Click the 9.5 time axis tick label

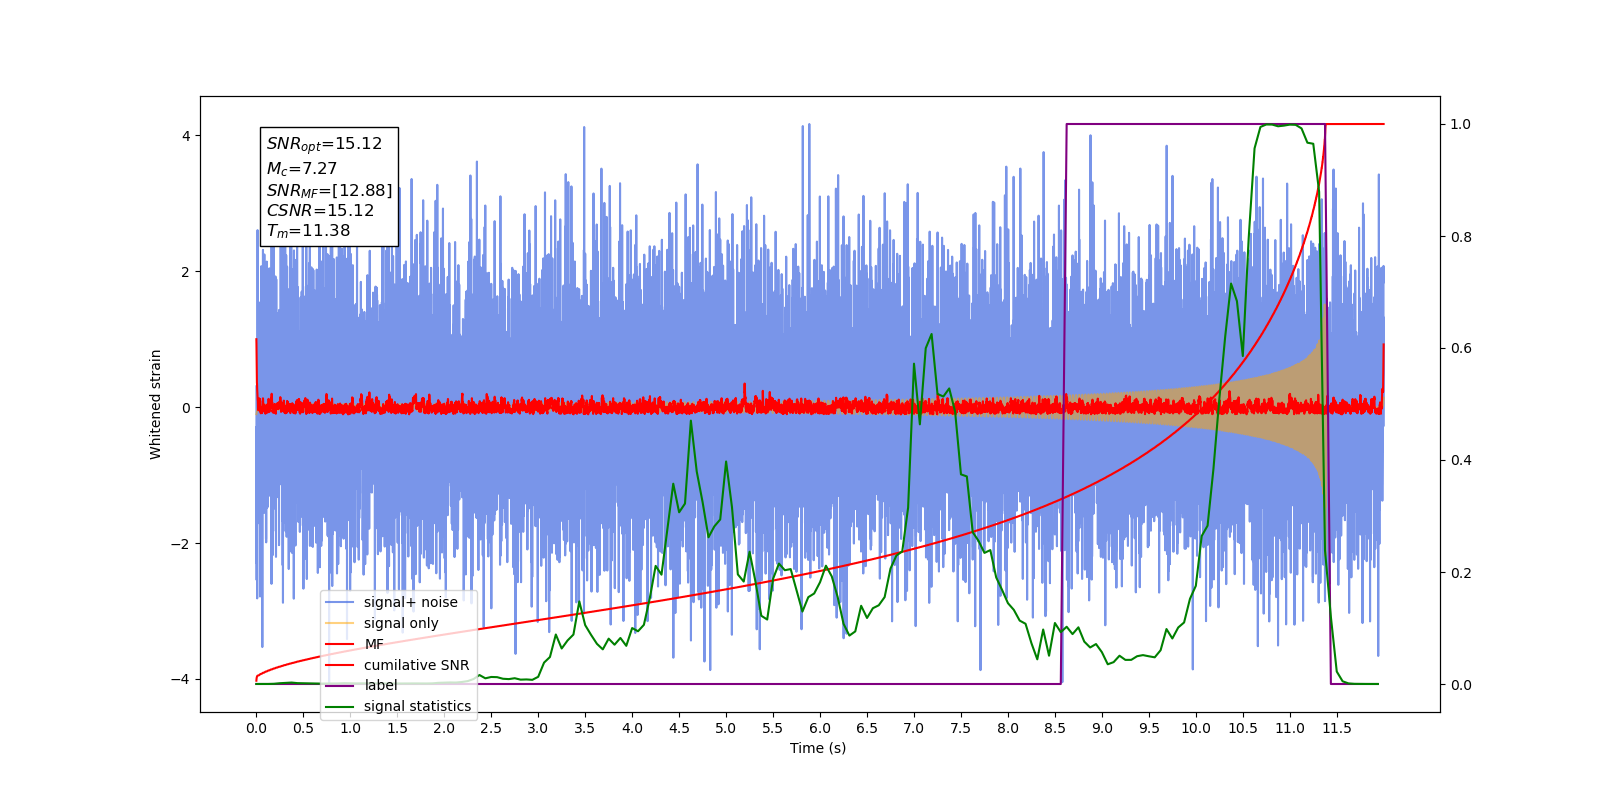click(1149, 728)
